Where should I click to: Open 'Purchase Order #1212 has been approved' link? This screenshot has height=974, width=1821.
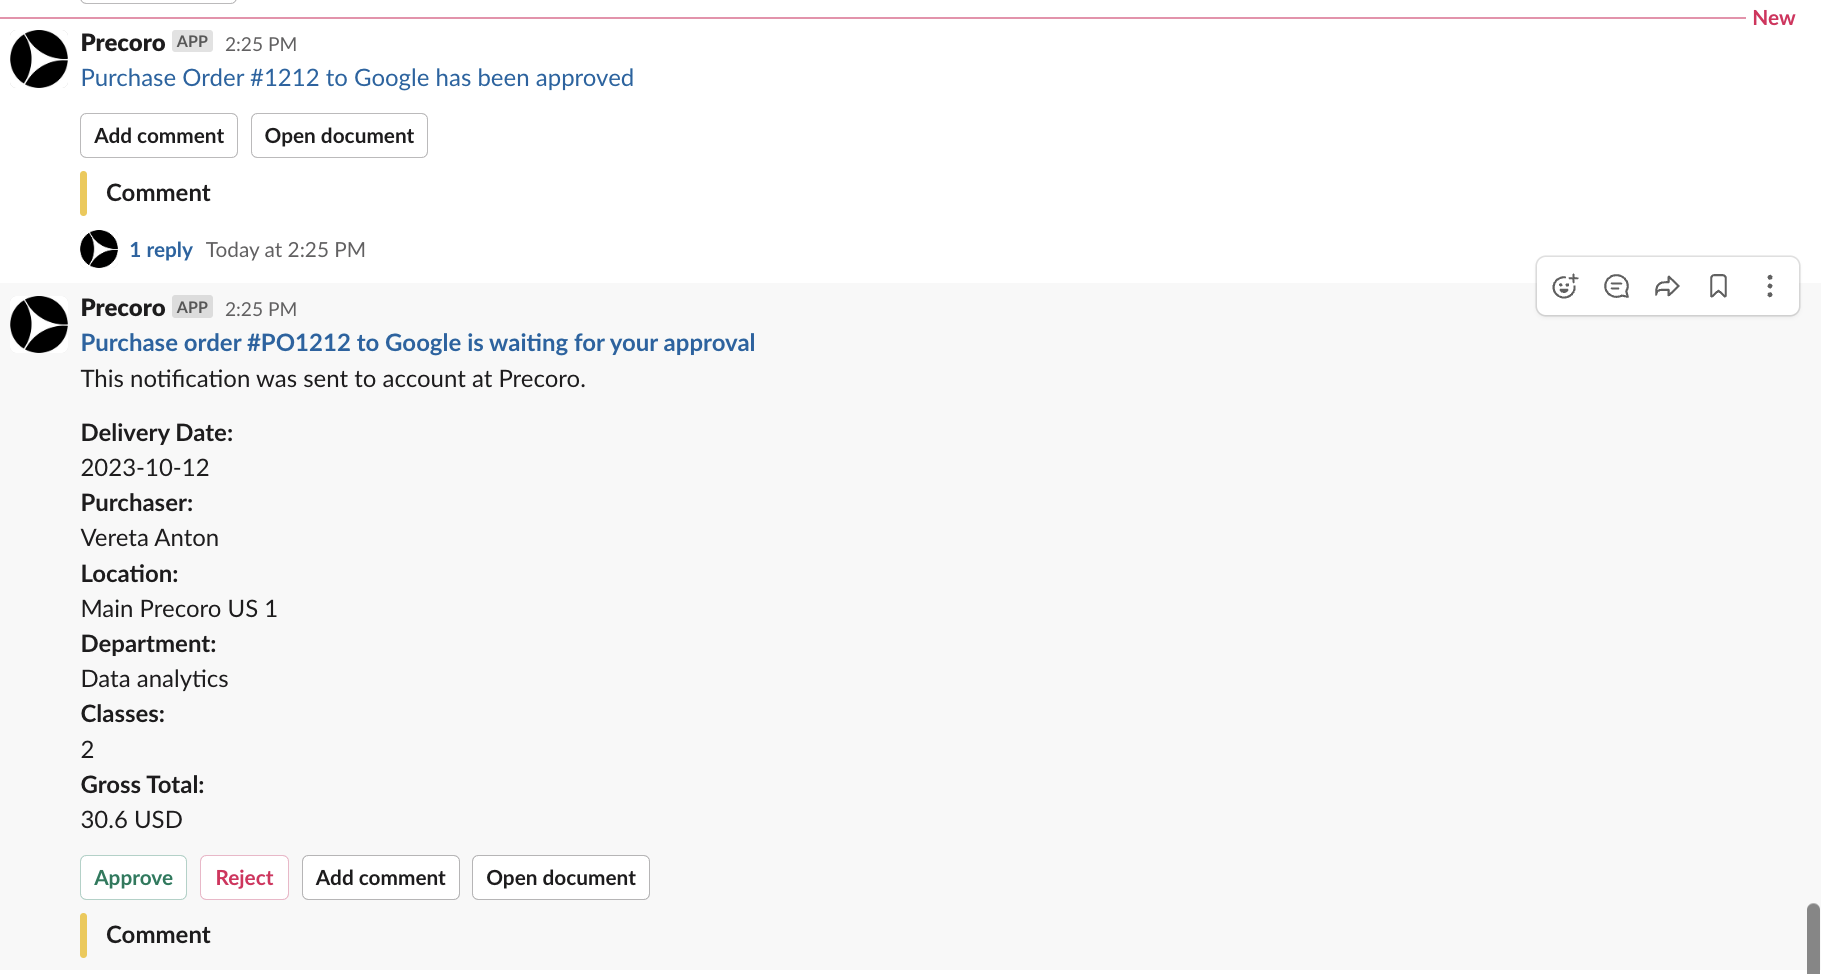[x=357, y=78]
